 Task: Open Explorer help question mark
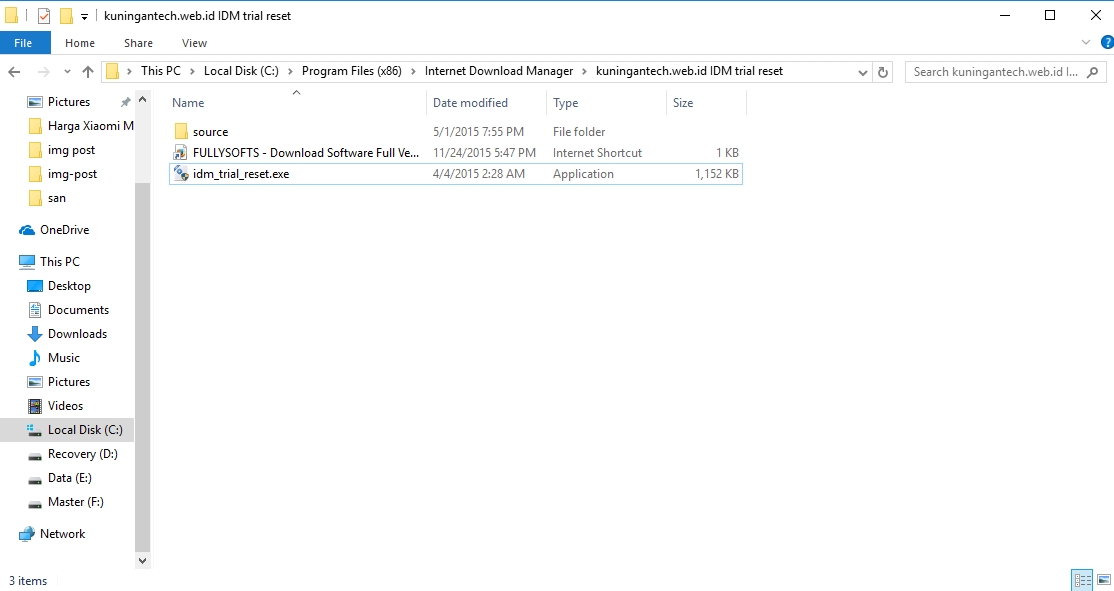tap(1107, 43)
